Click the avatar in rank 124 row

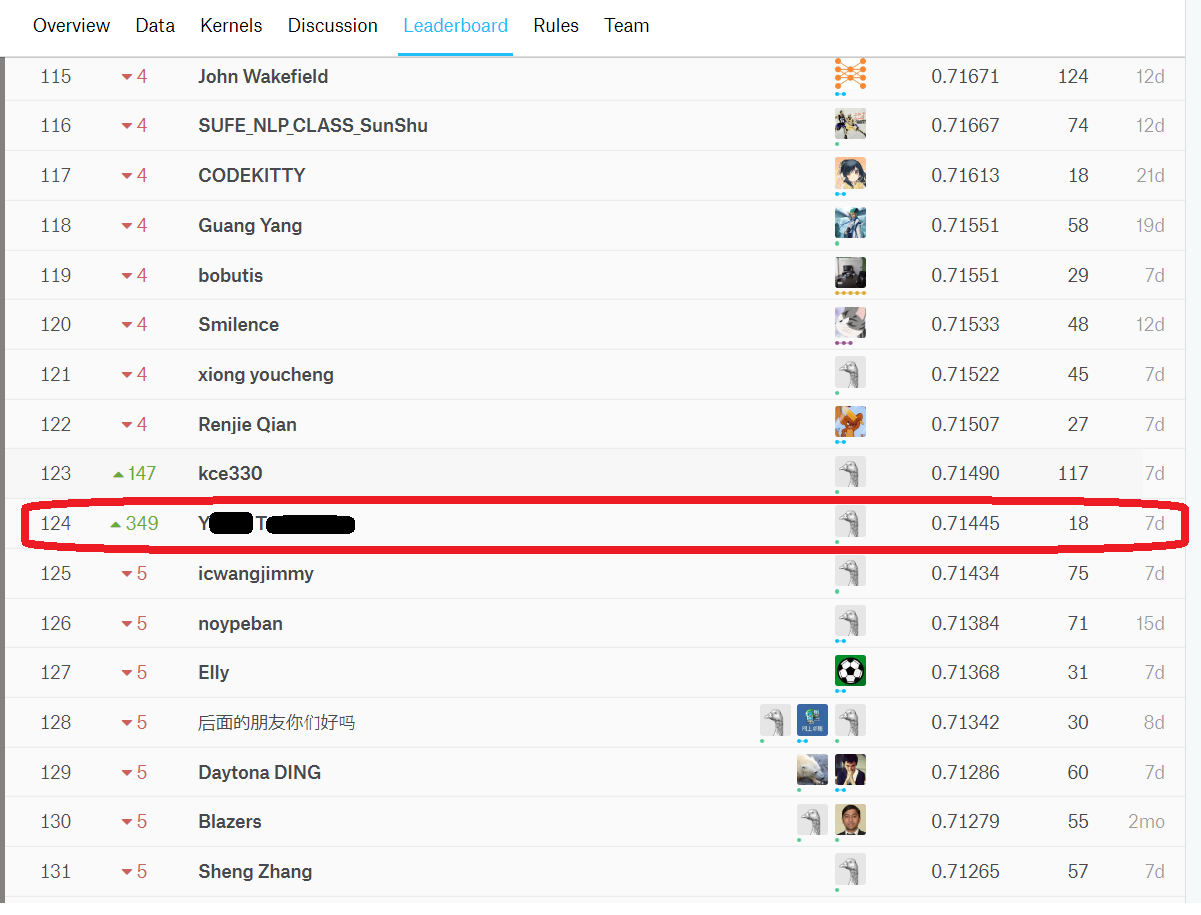pyautogui.click(x=850, y=521)
